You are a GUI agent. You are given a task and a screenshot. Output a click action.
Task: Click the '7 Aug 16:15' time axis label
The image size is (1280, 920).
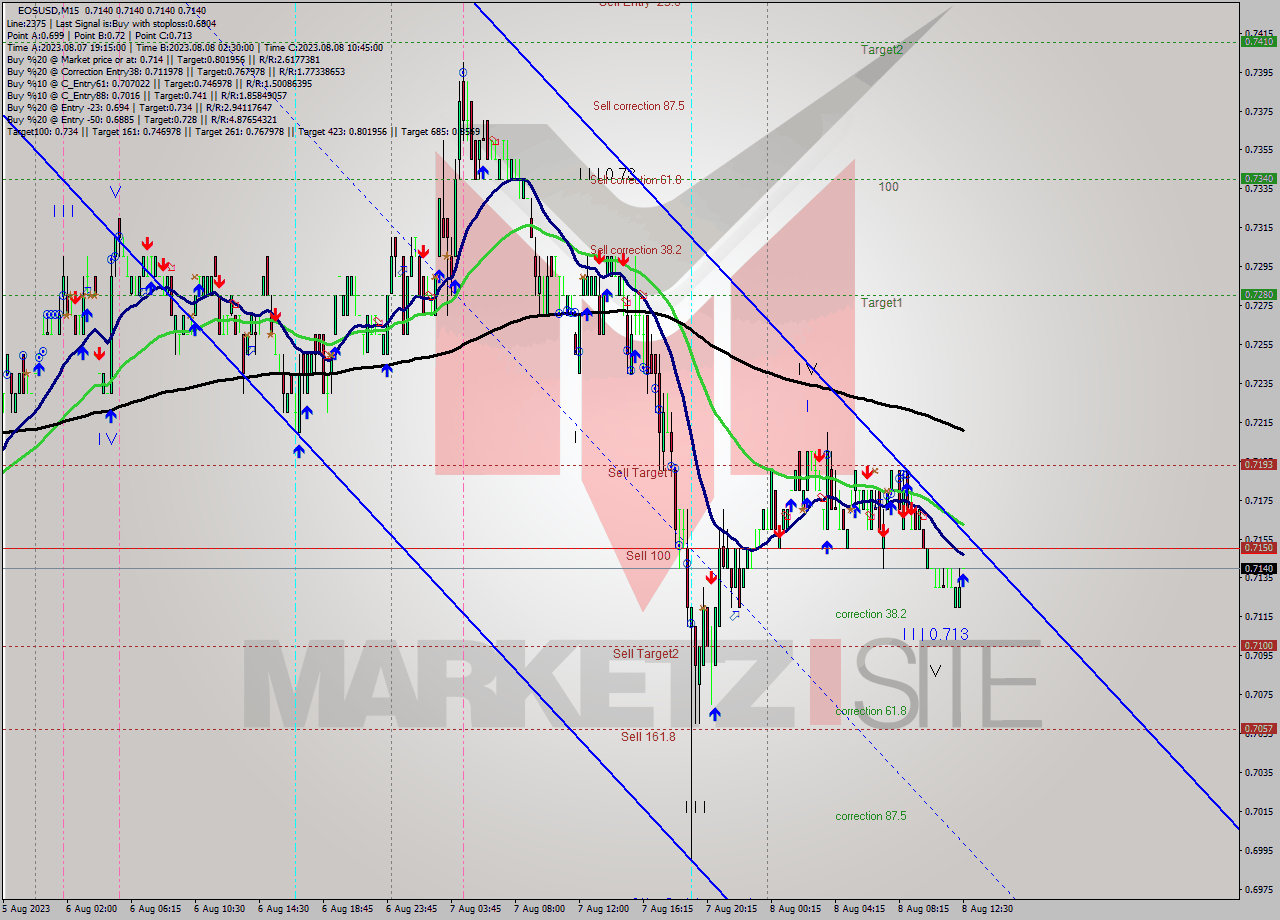(x=668, y=909)
